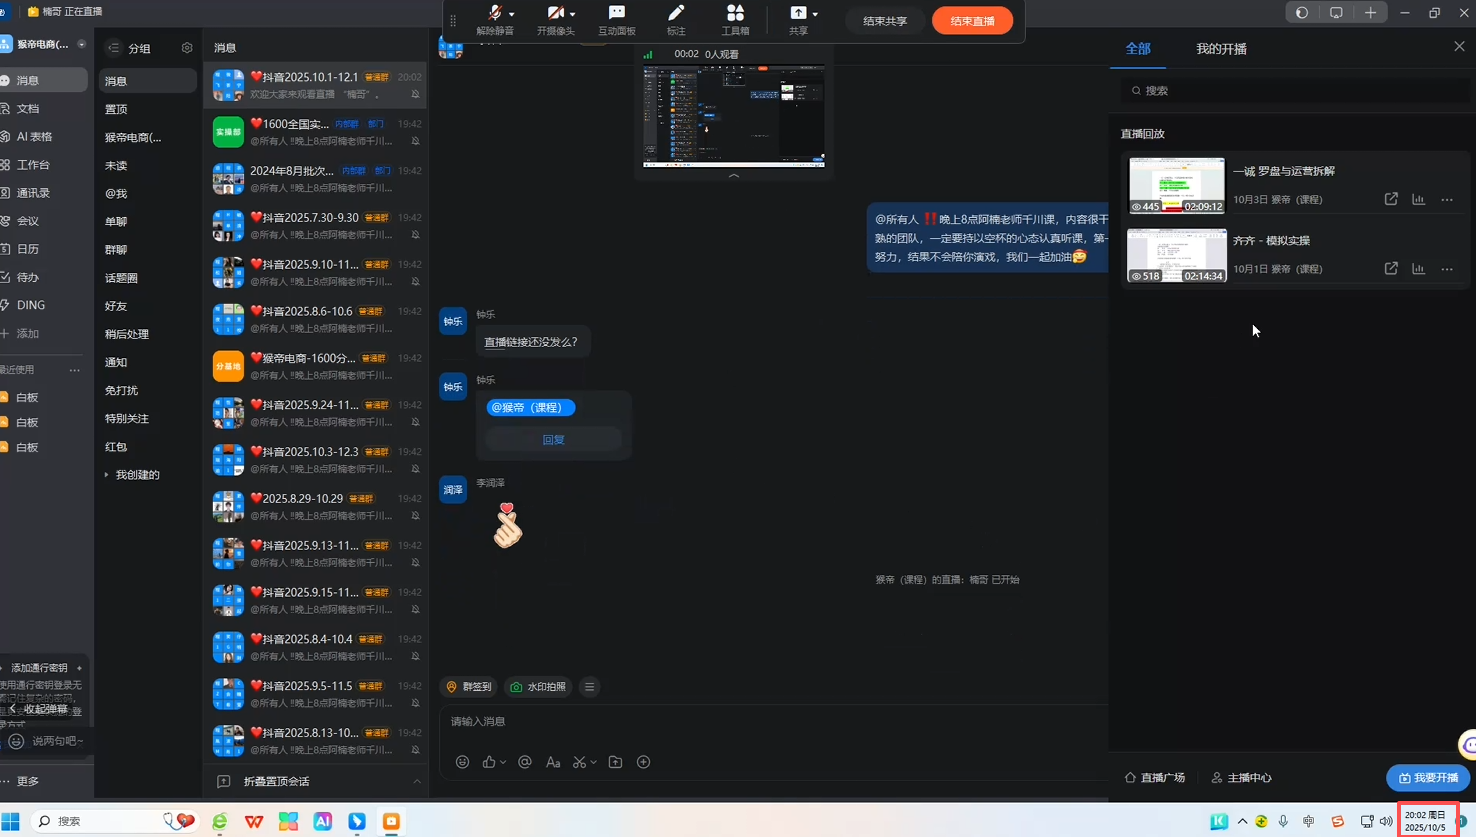Open the 标注 annotation pen tool
Screen dimensions: 1476x837
click(676, 19)
